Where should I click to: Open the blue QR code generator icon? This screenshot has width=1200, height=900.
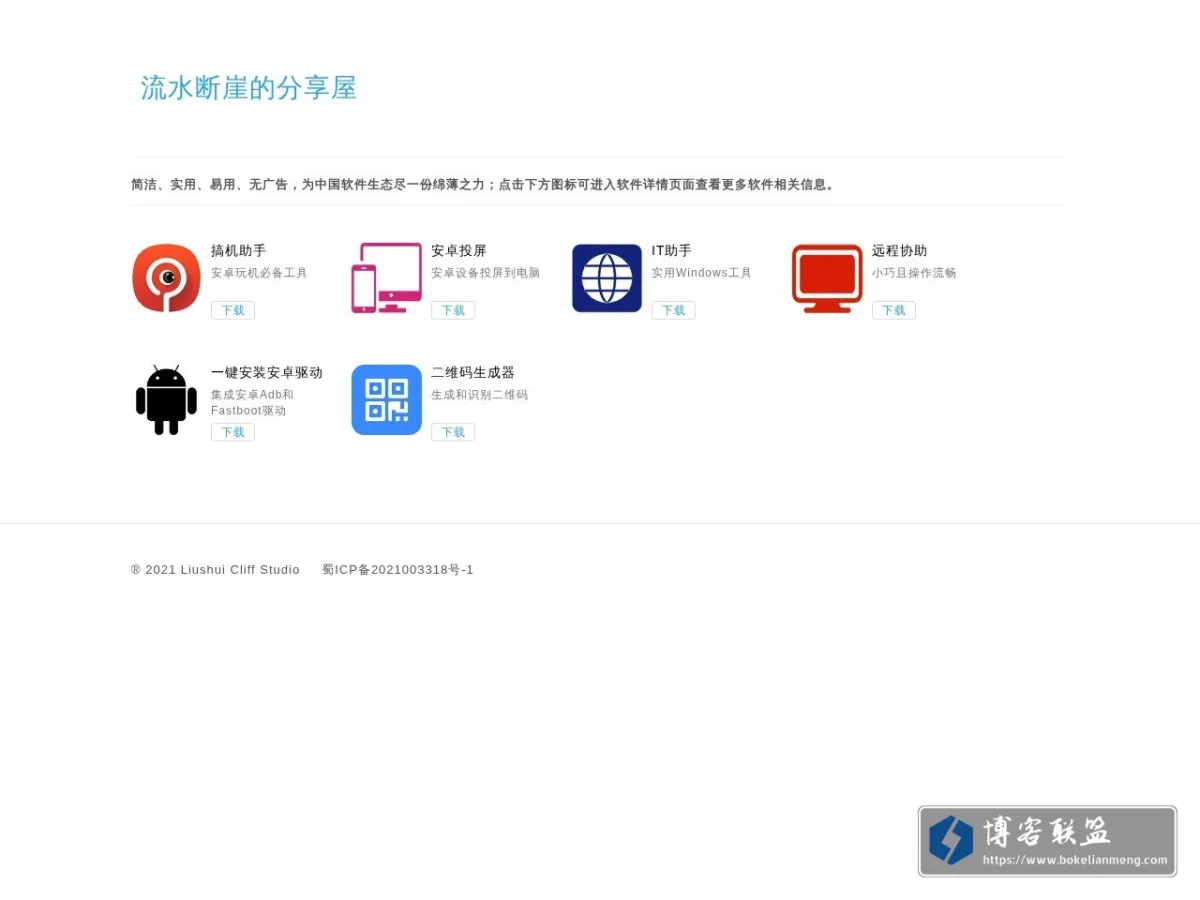[386, 400]
